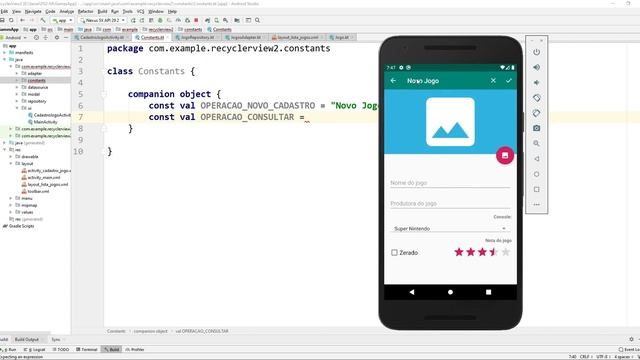Screen dimensions: 640x360
Task: Tap the Nome do jogo input field
Action: point(450,183)
